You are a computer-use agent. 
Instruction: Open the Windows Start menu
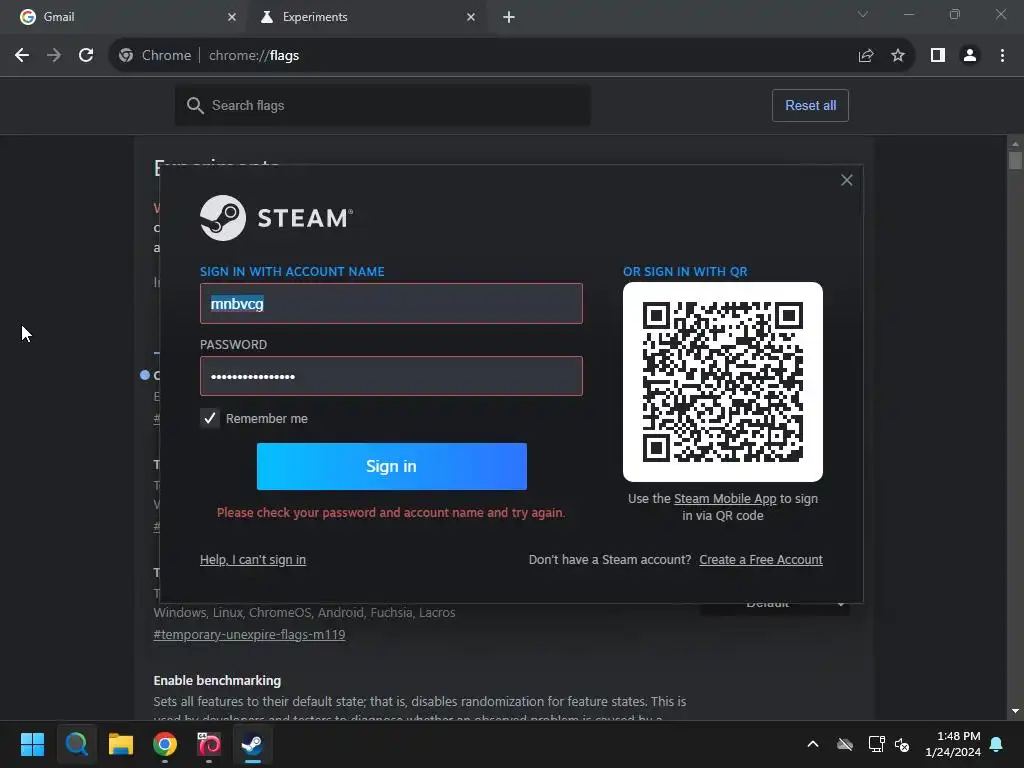(32, 744)
